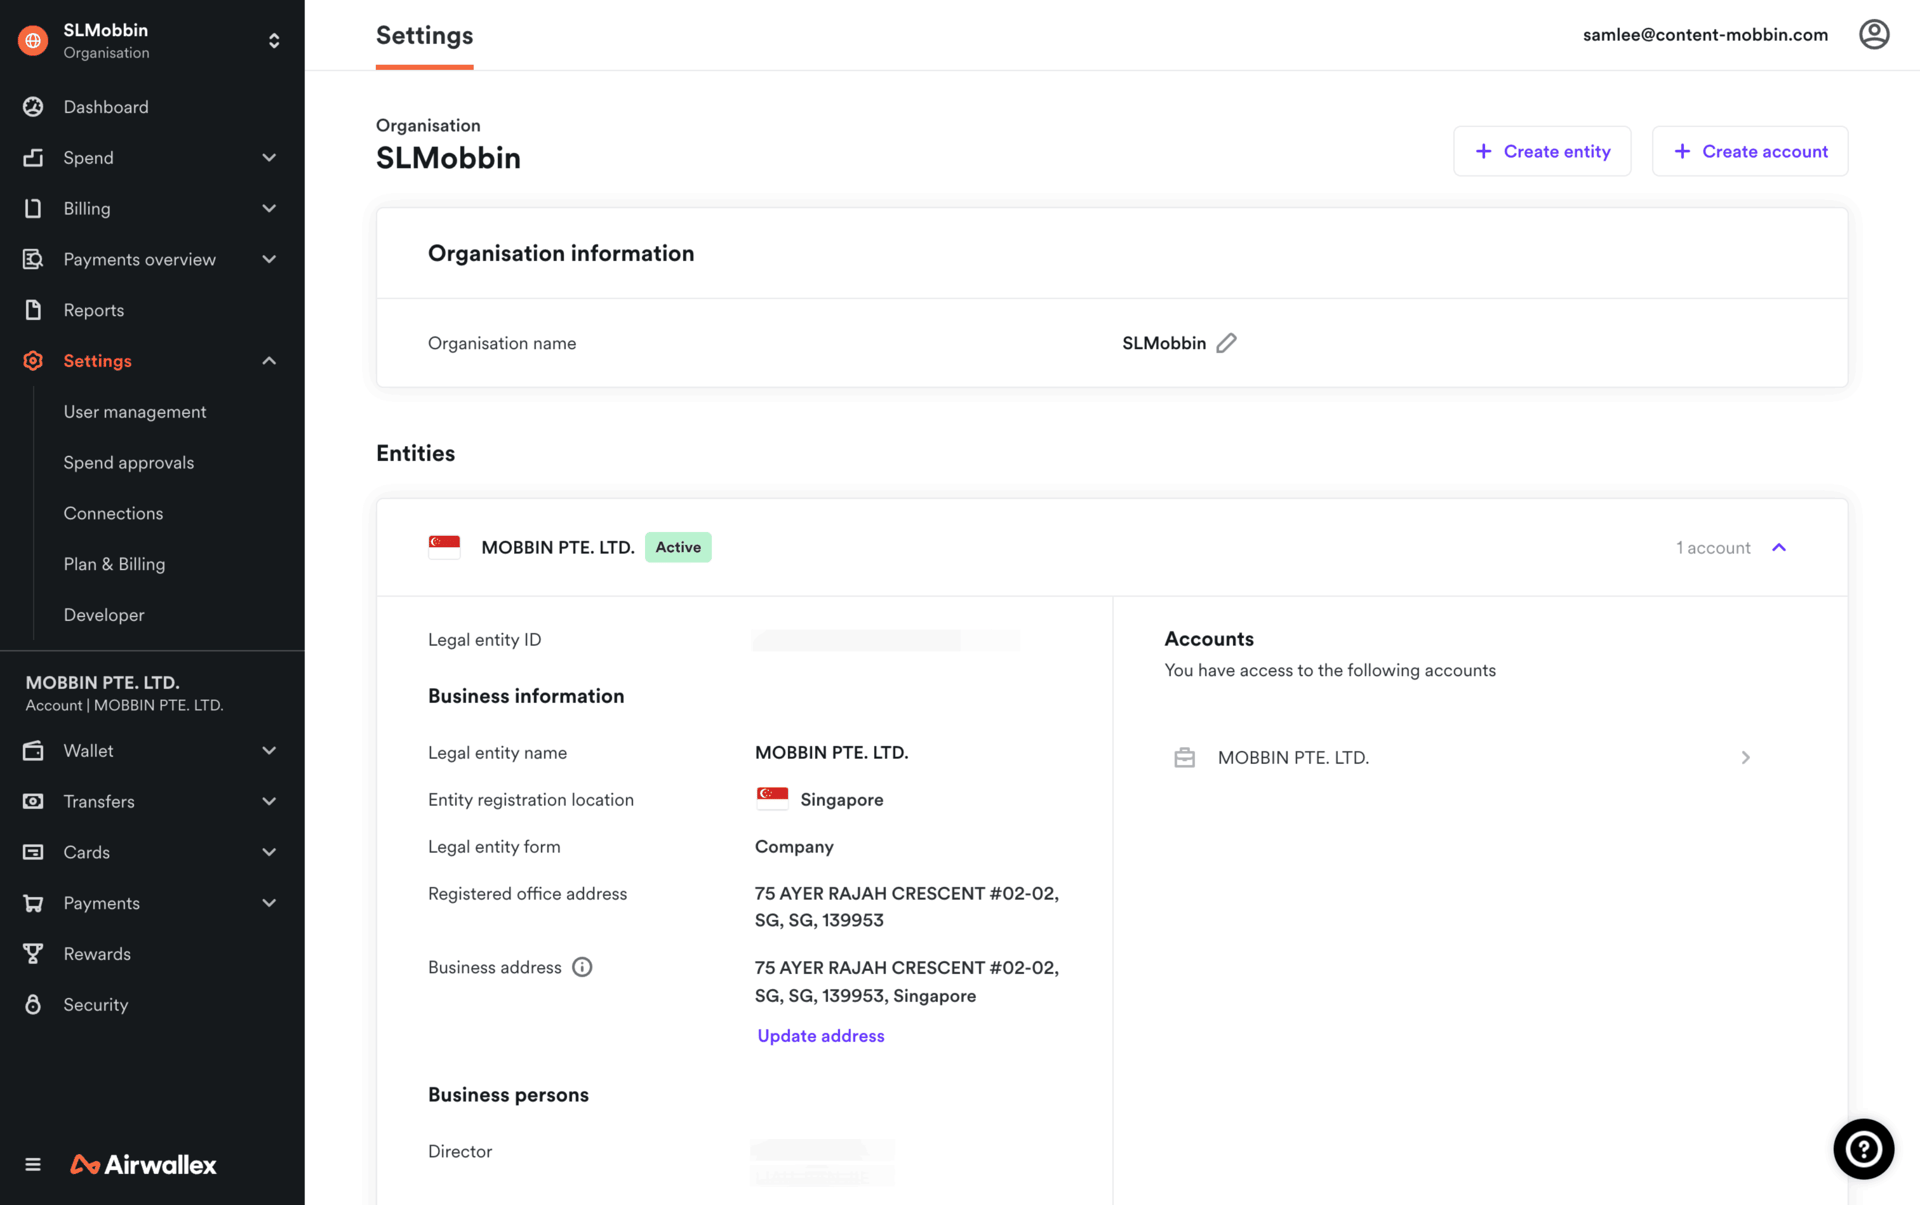Collapse the Settings menu chevron
The height and width of the screenshot is (1205, 1920).
[x=269, y=361]
